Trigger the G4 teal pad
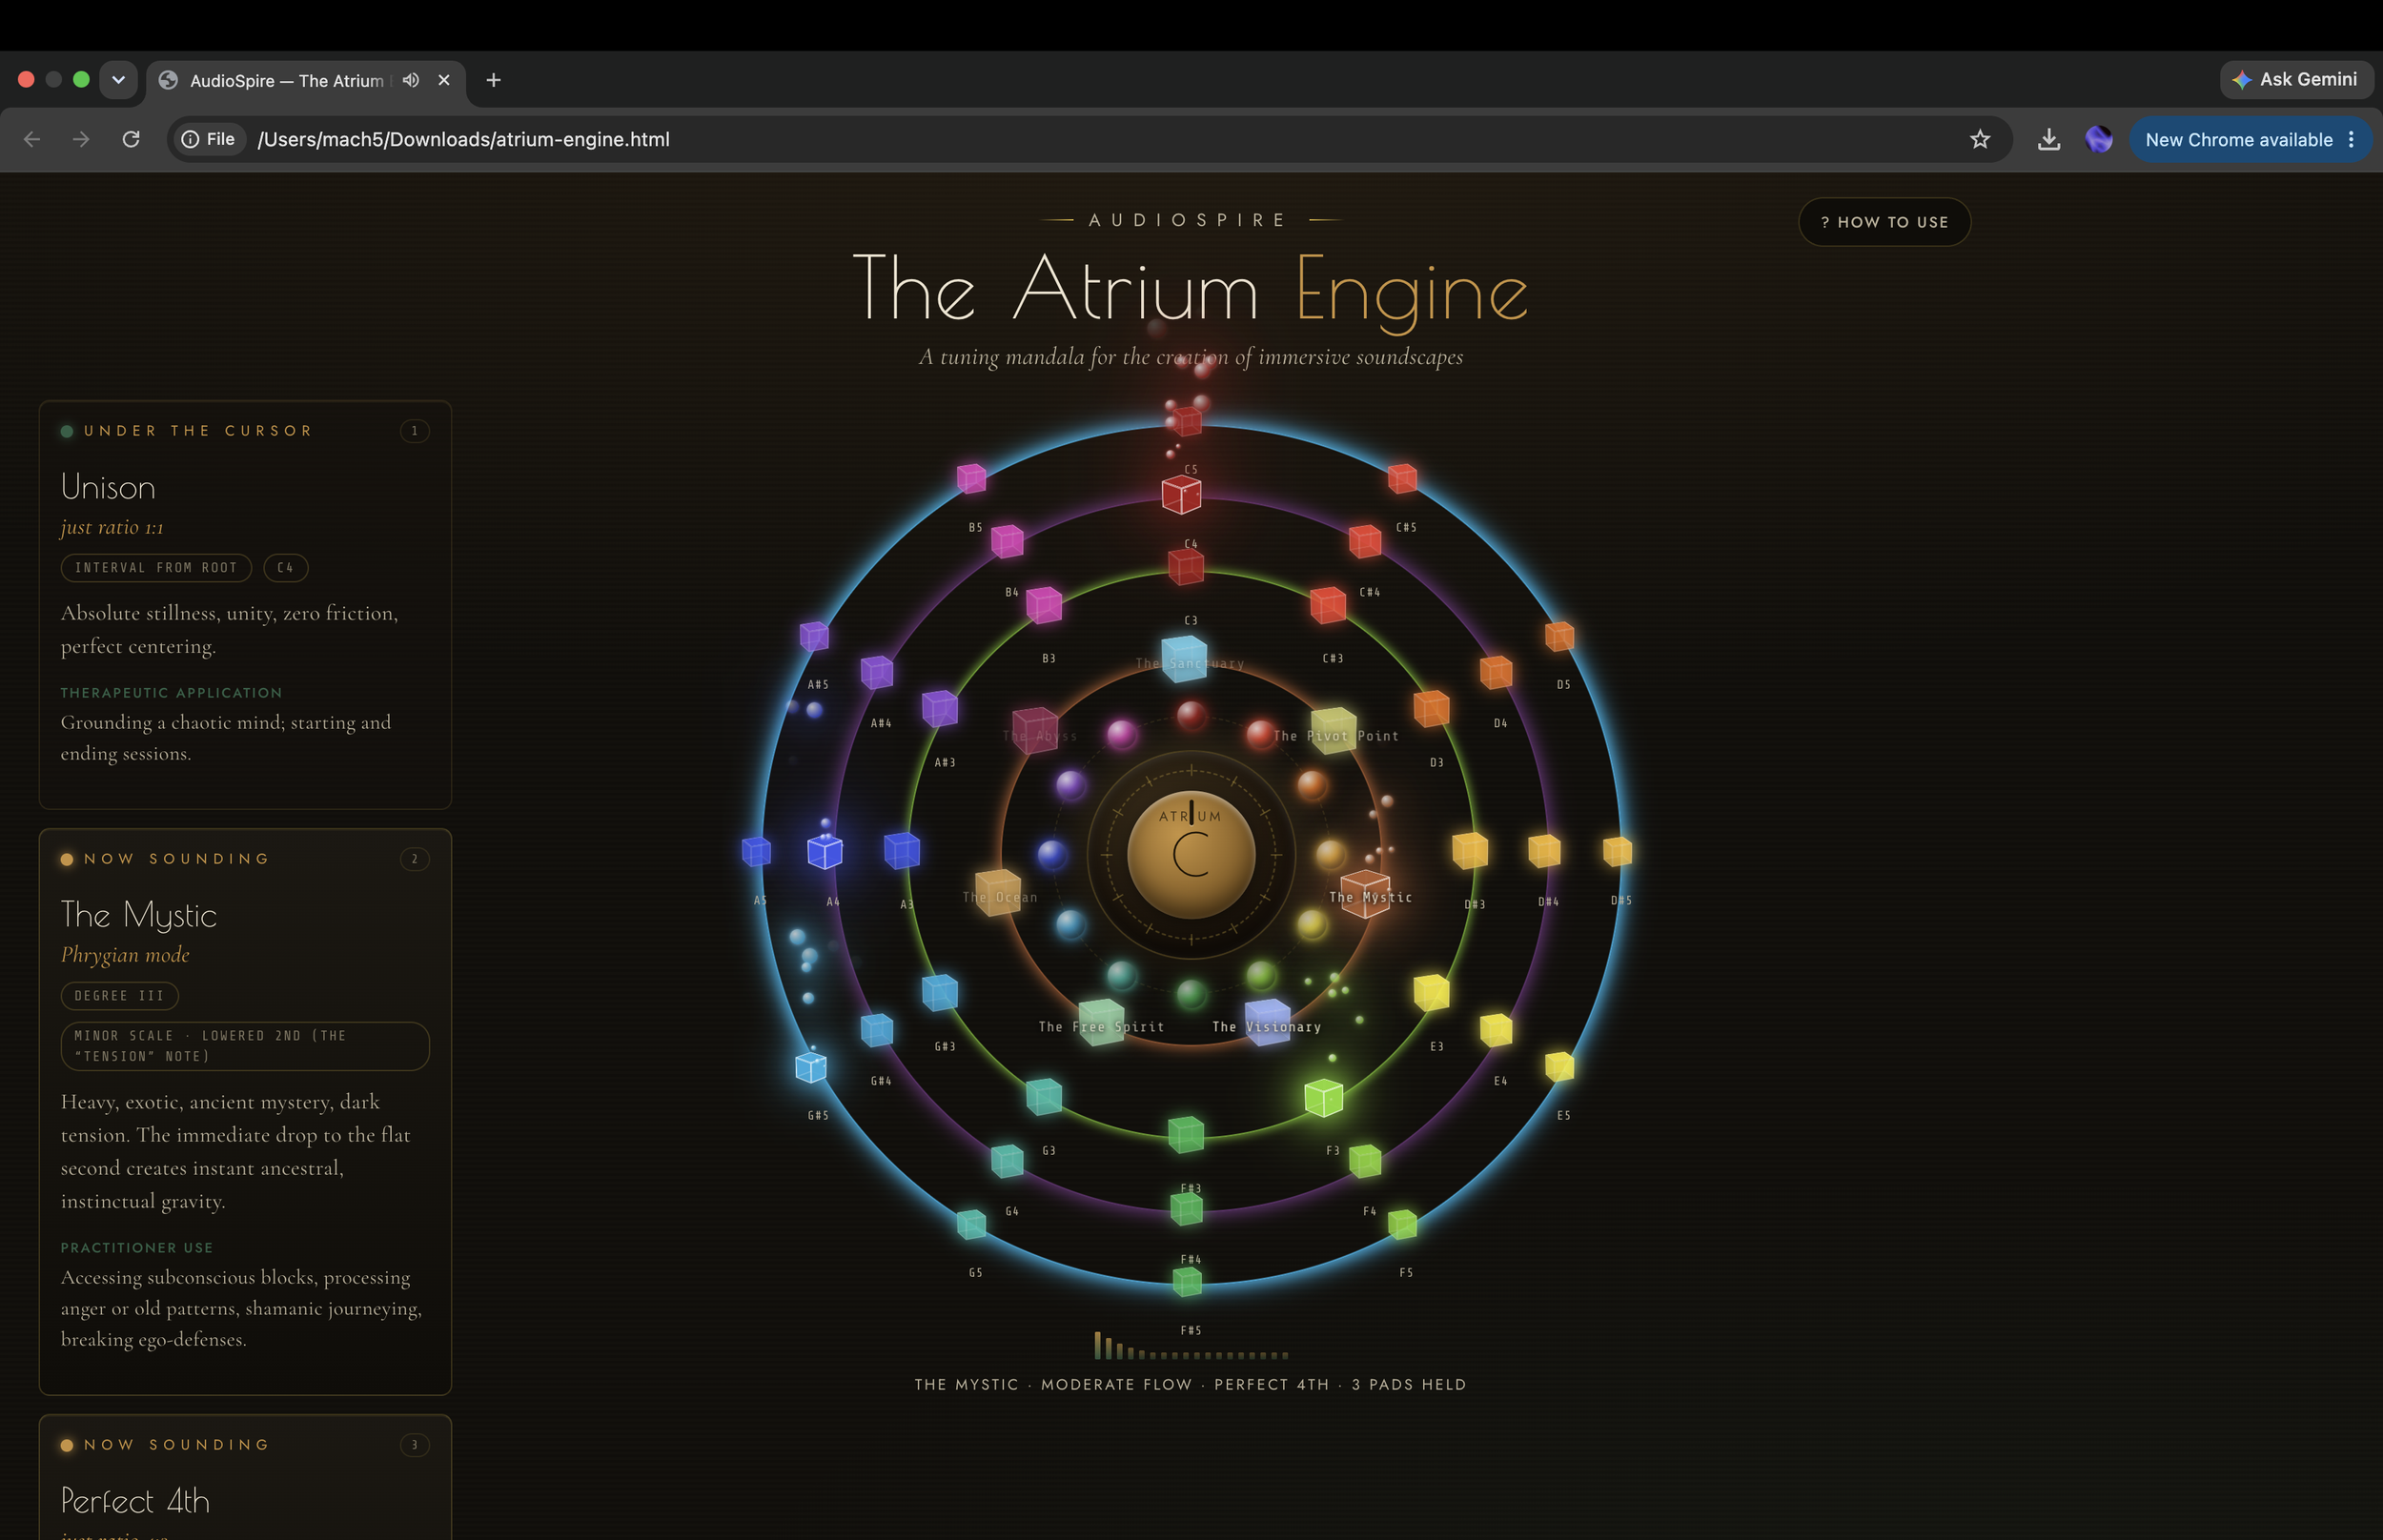 coord(1007,1161)
